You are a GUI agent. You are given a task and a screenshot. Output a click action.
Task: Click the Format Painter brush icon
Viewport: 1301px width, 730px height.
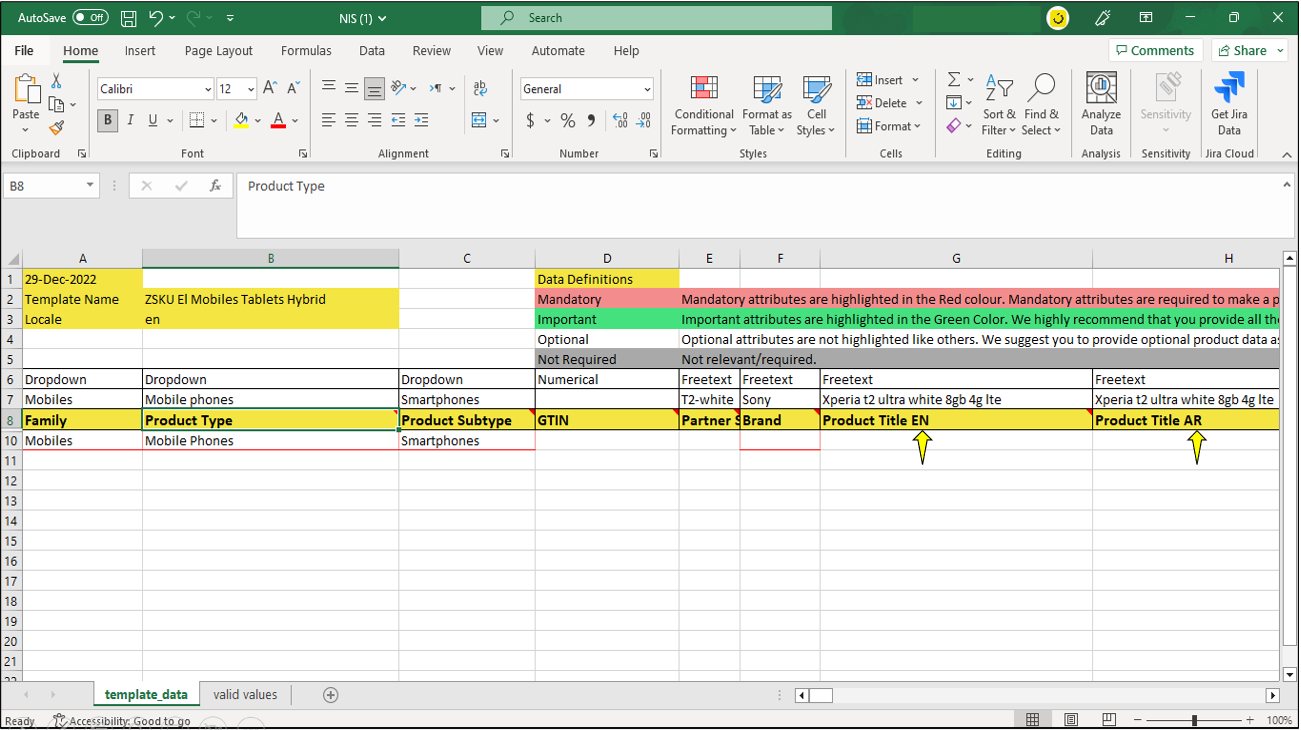coord(57,128)
